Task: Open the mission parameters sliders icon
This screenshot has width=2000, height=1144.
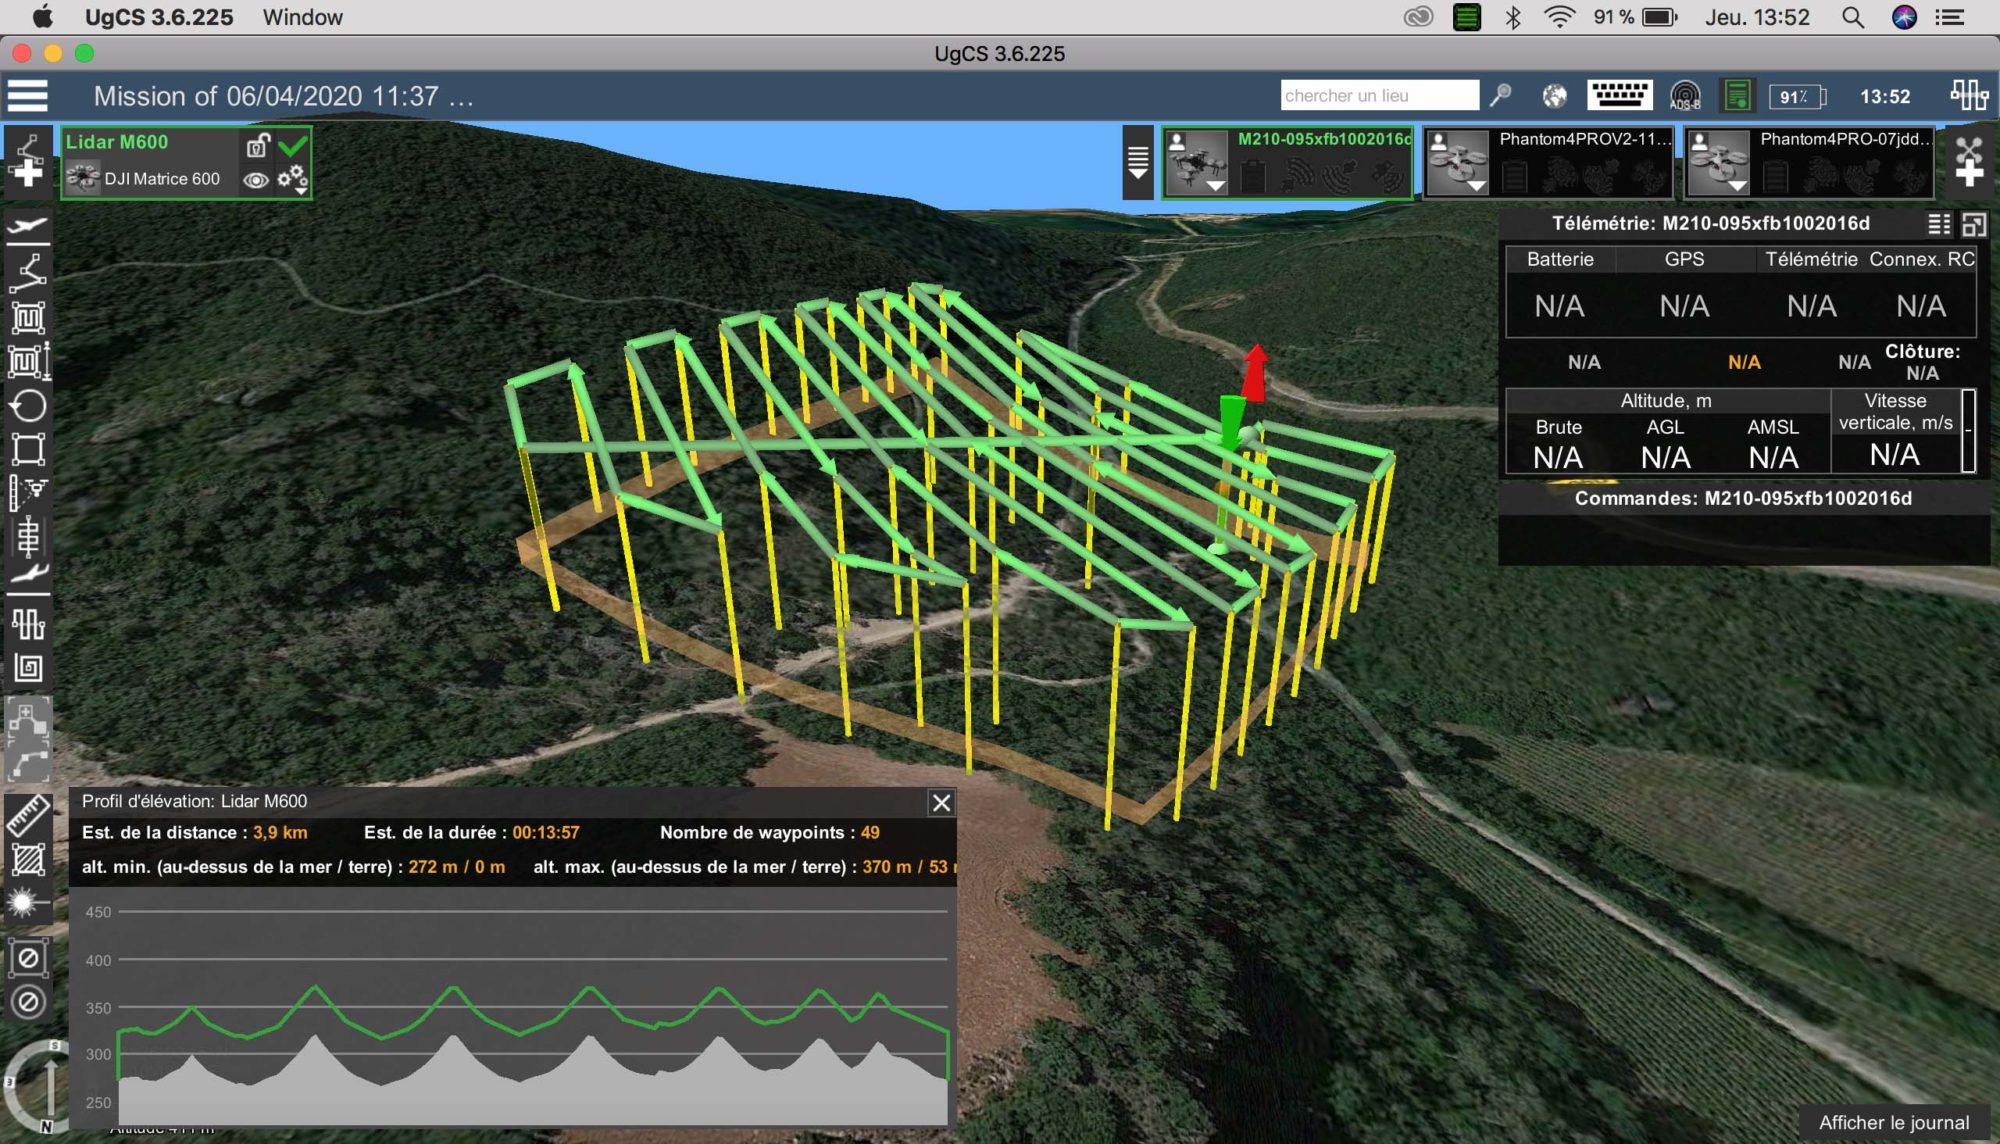Action: pyautogui.click(x=1969, y=96)
